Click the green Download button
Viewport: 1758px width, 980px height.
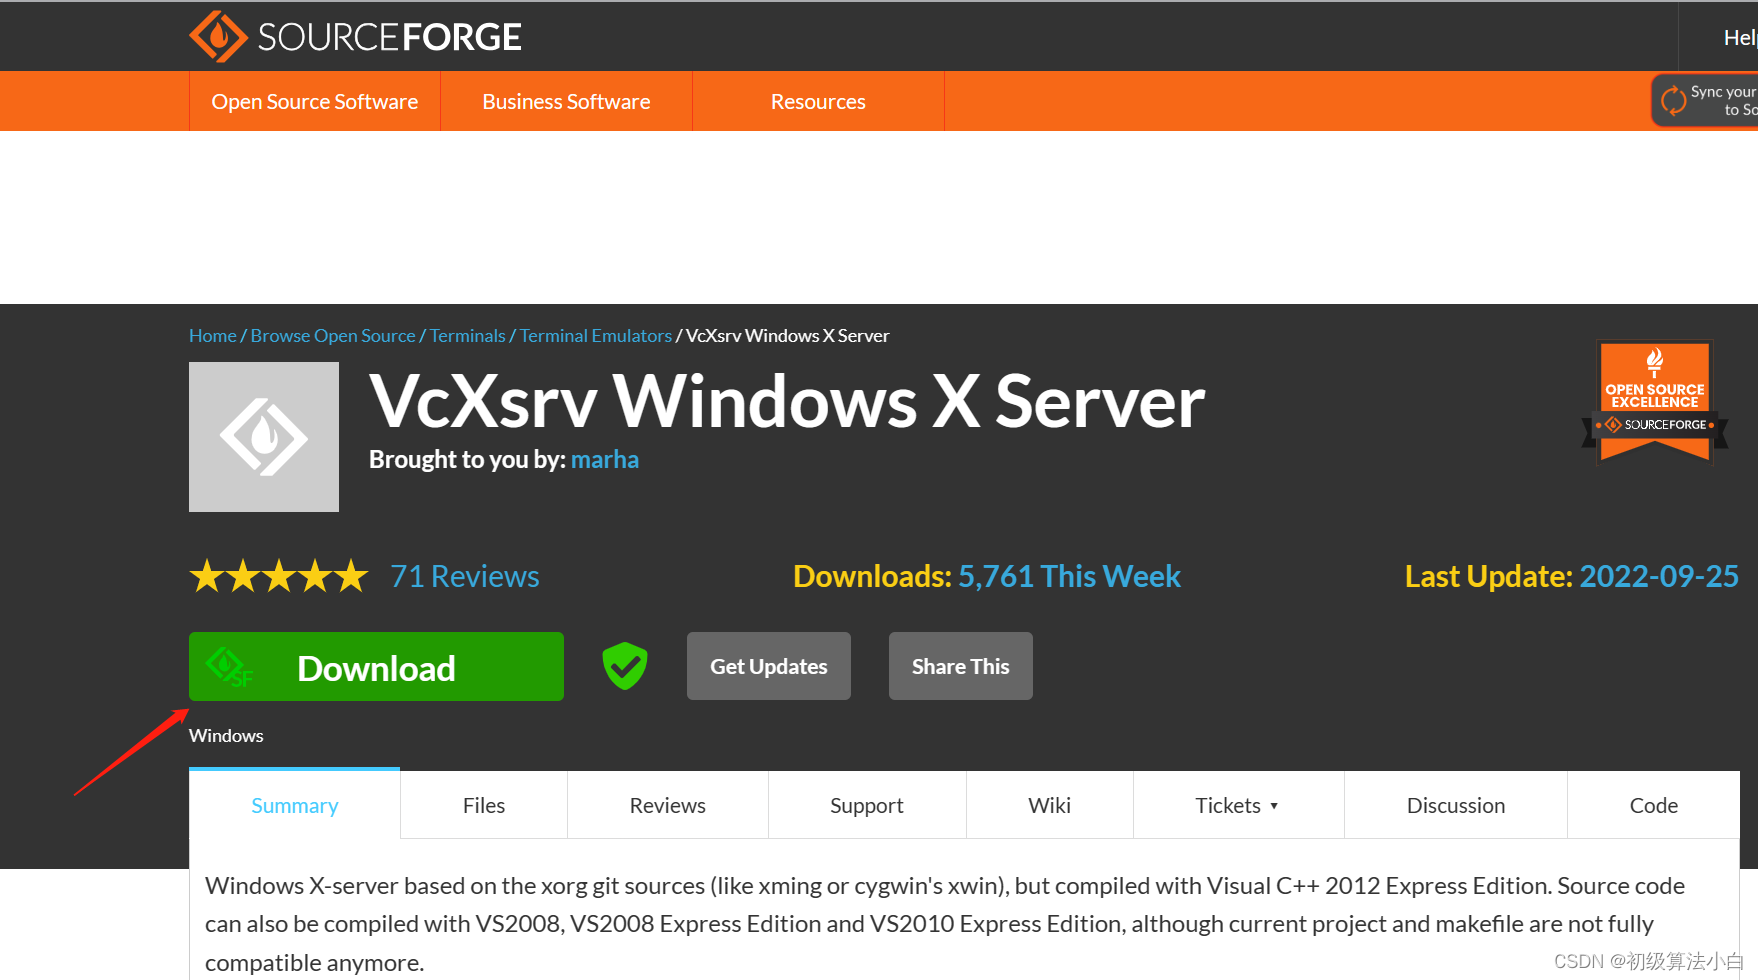coord(376,666)
